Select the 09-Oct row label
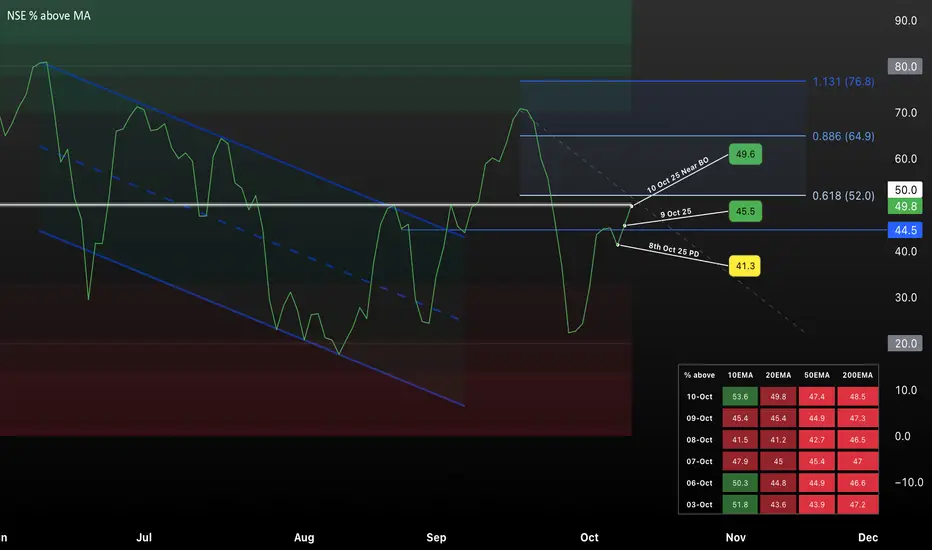Image resolution: width=932 pixels, height=550 pixels. pyautogui.click(x=699, y=419)
